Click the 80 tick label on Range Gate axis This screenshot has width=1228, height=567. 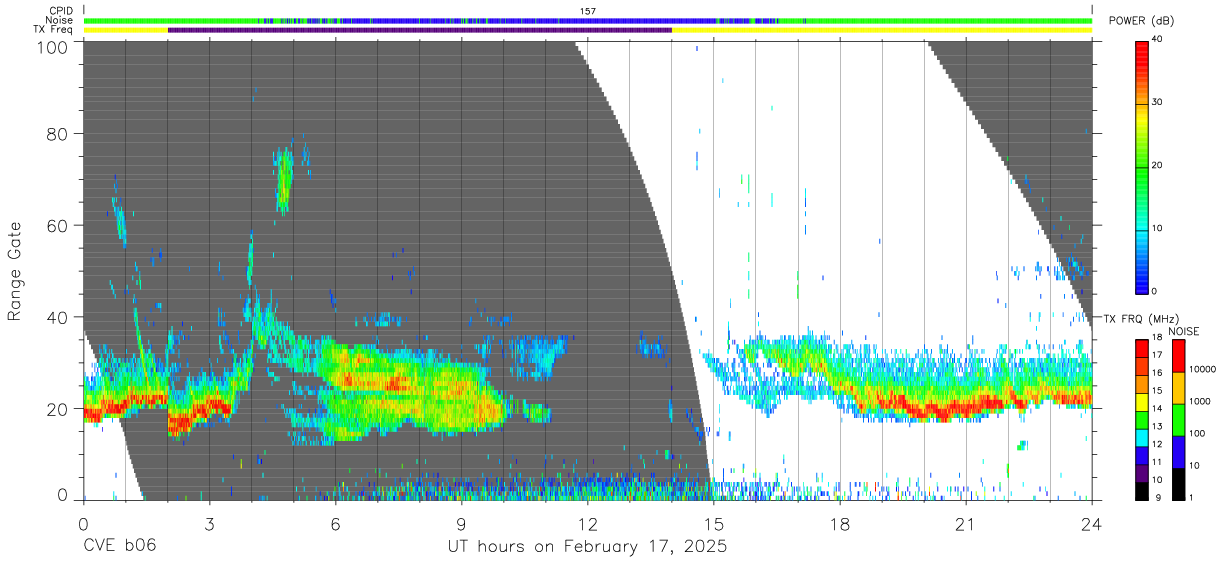coord(58,134)
